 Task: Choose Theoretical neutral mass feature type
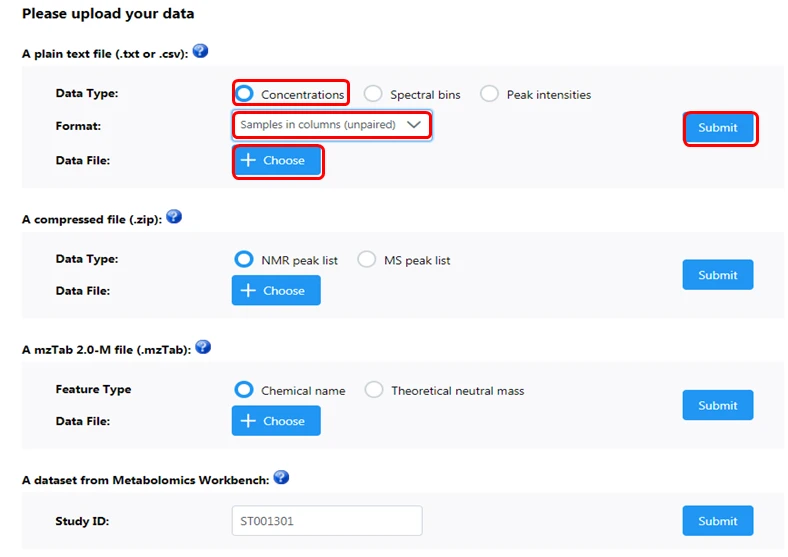[374, 390]
